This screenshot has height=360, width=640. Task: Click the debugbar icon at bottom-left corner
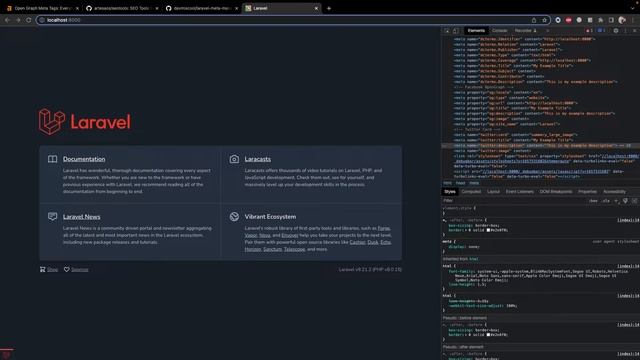pyautogui.click(x=7, y=354)
